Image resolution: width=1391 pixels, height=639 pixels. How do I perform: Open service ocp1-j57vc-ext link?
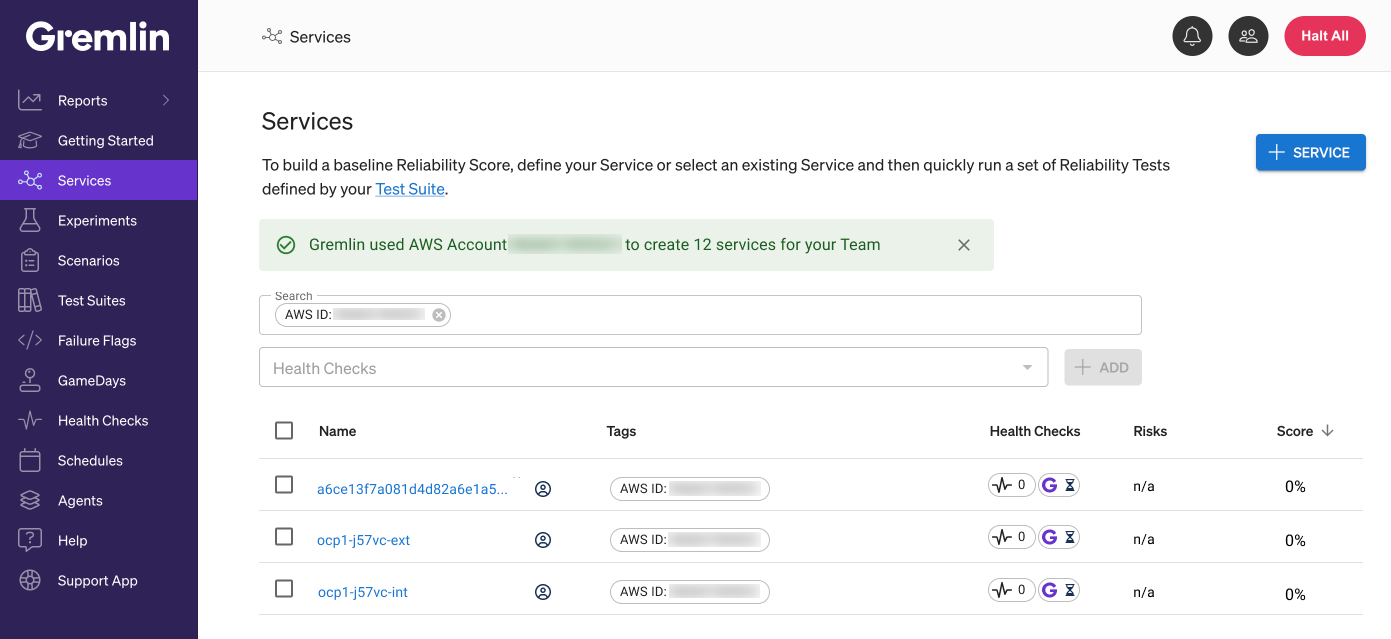[x=364, y=540]
